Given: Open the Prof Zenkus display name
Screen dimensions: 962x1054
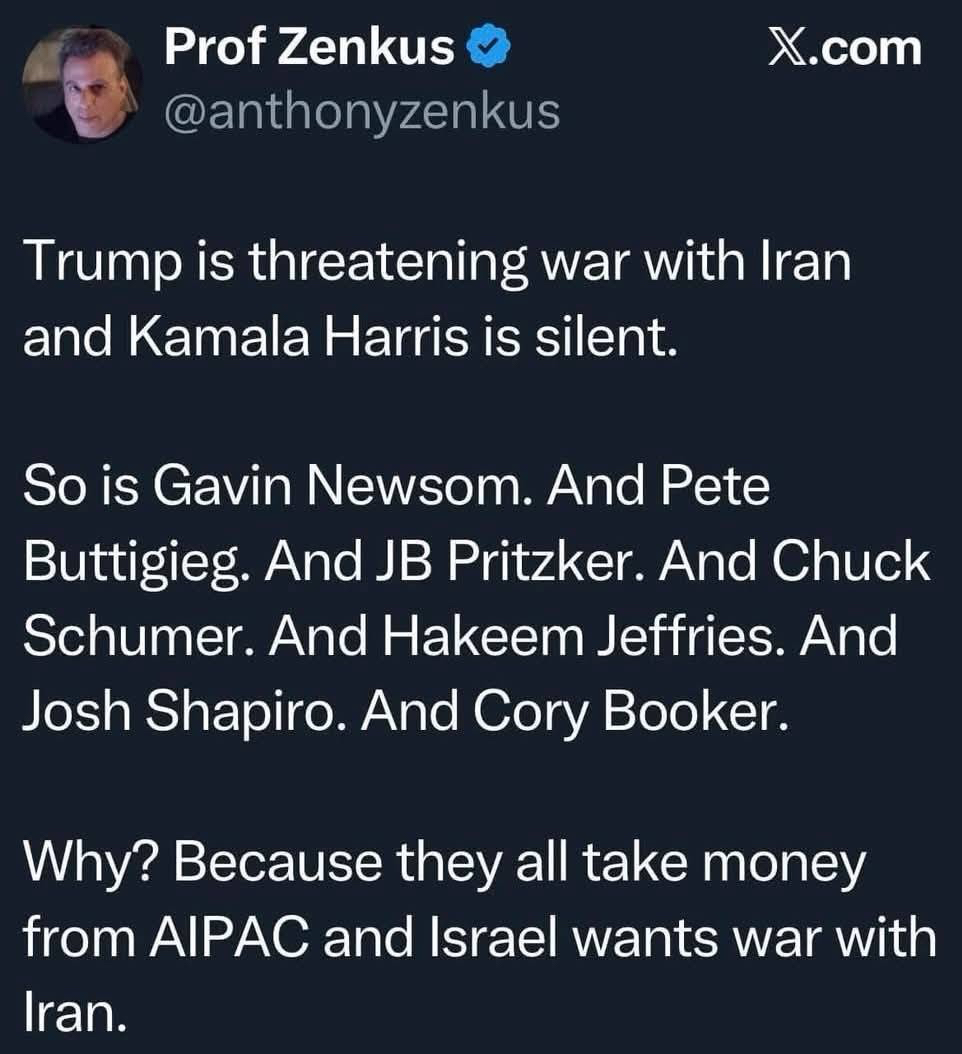Looking at the screenshot, I should pos(309,48).
